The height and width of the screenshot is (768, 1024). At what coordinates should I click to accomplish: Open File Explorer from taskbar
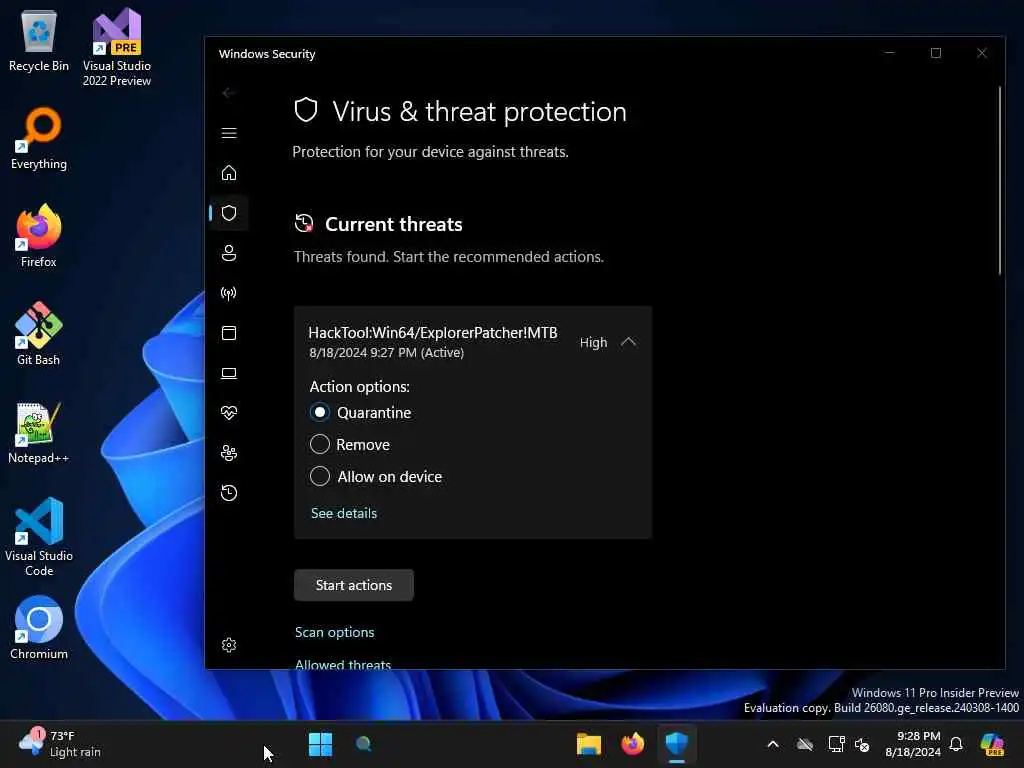coord(588,744)
